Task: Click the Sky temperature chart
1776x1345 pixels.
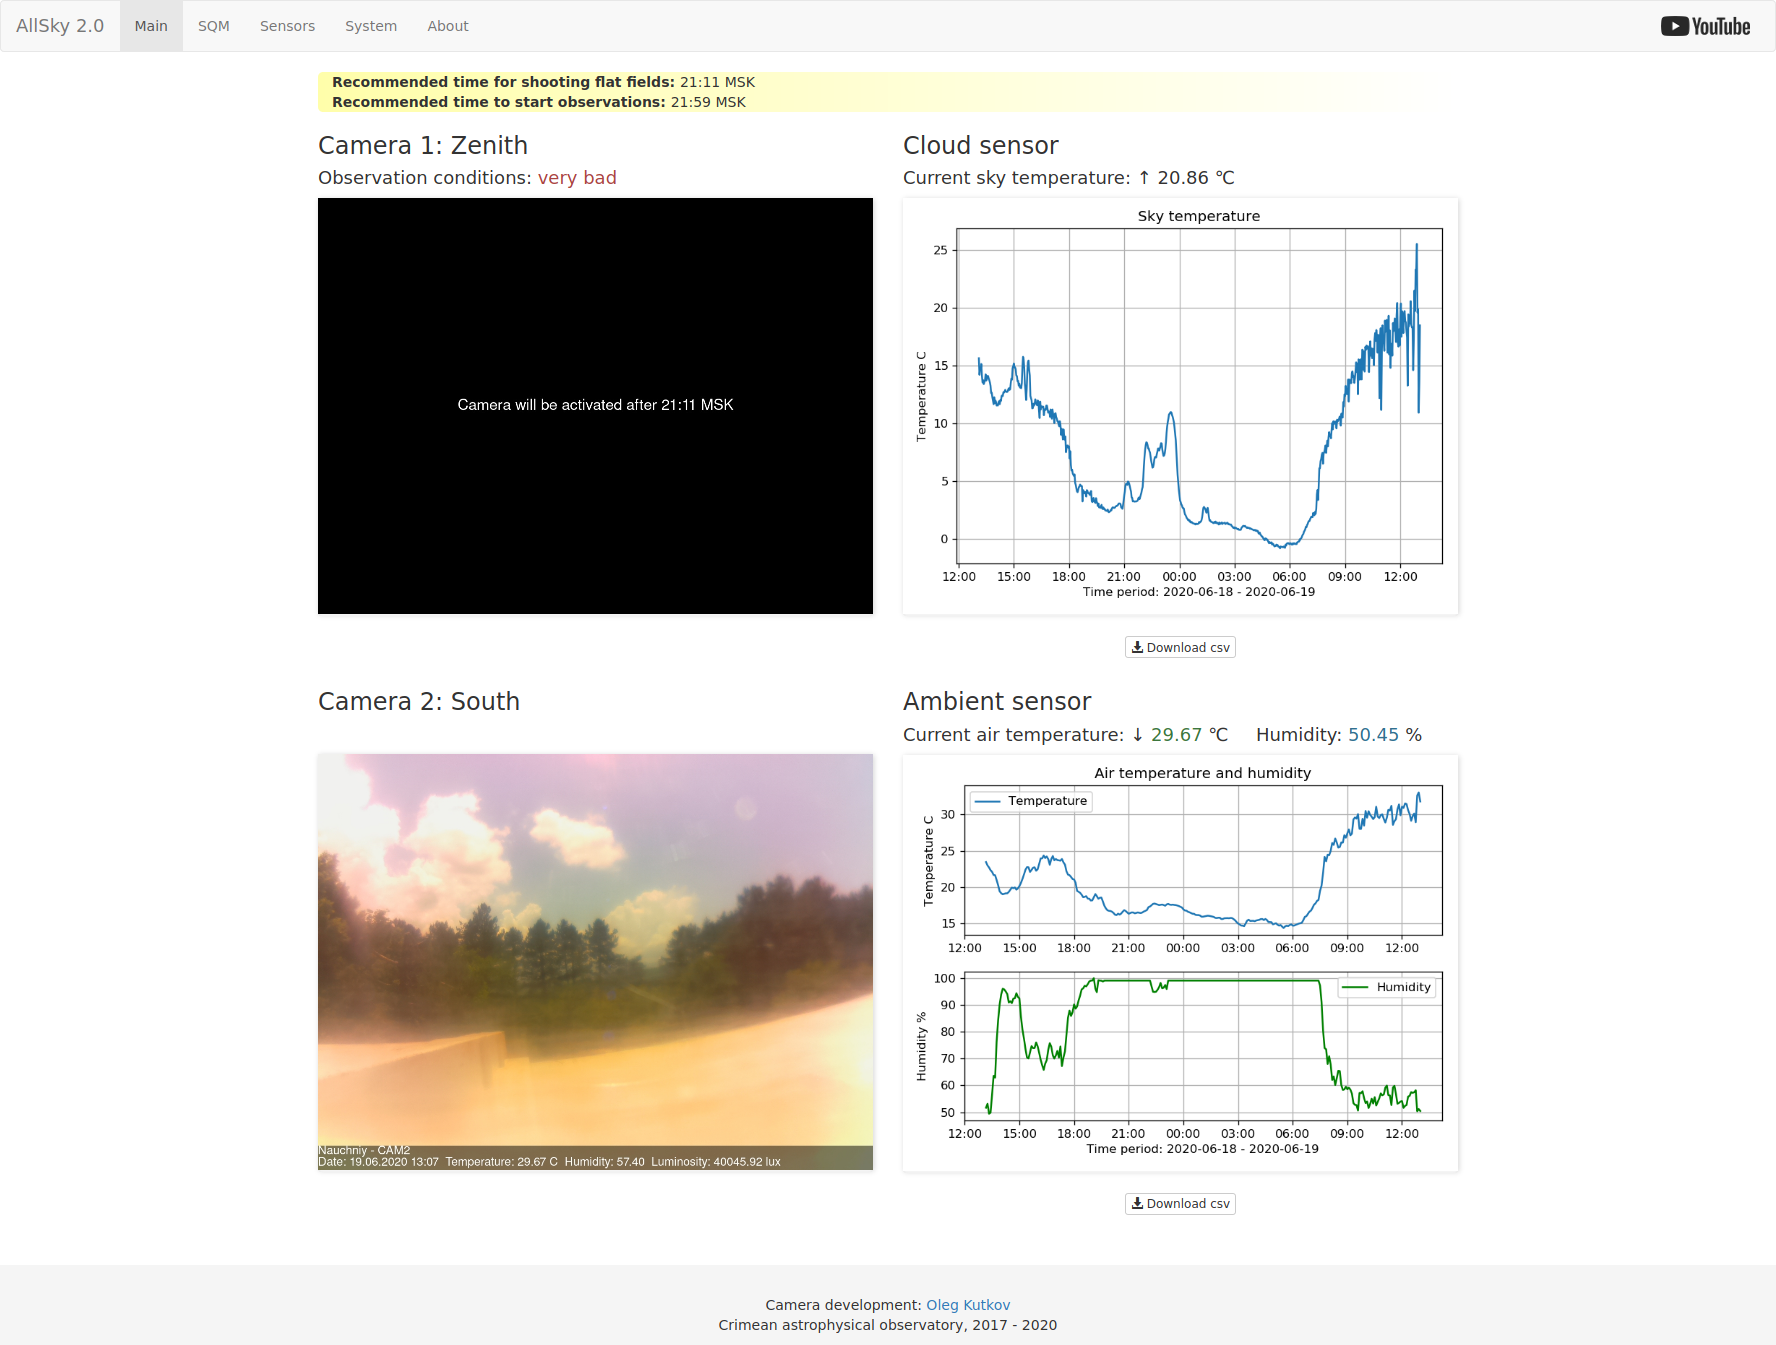Action: coord(1180,406)
